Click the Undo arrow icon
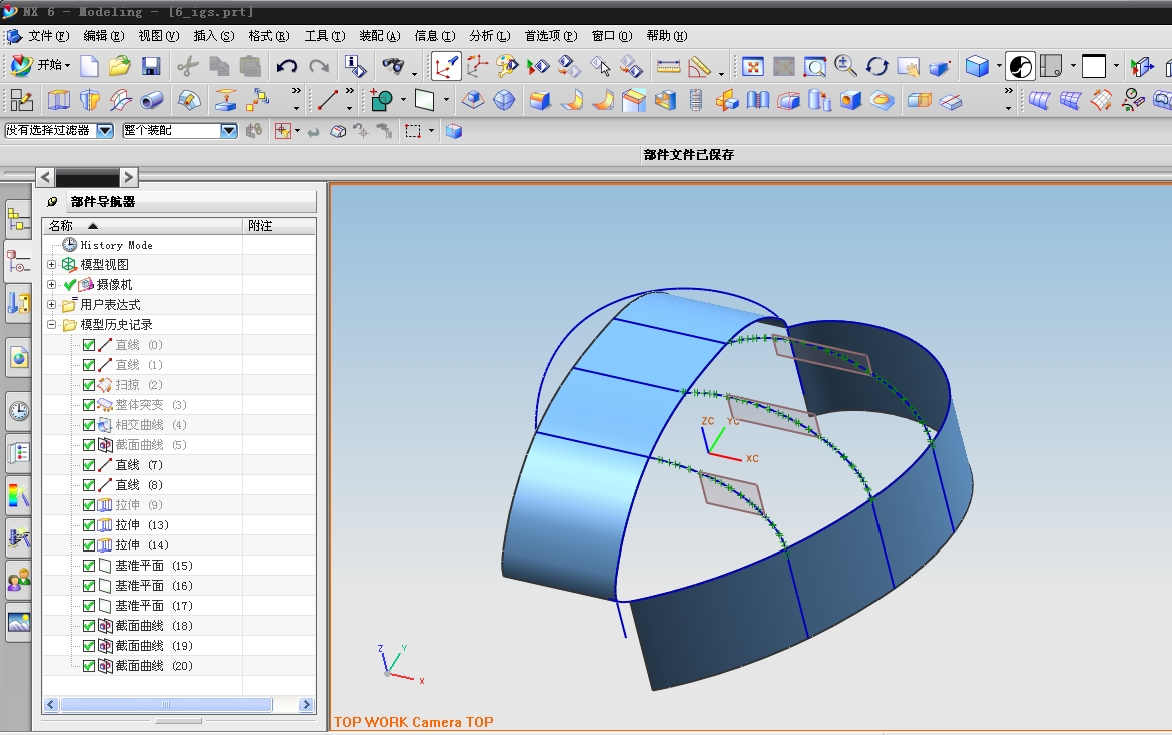 [x=287, y=67]
